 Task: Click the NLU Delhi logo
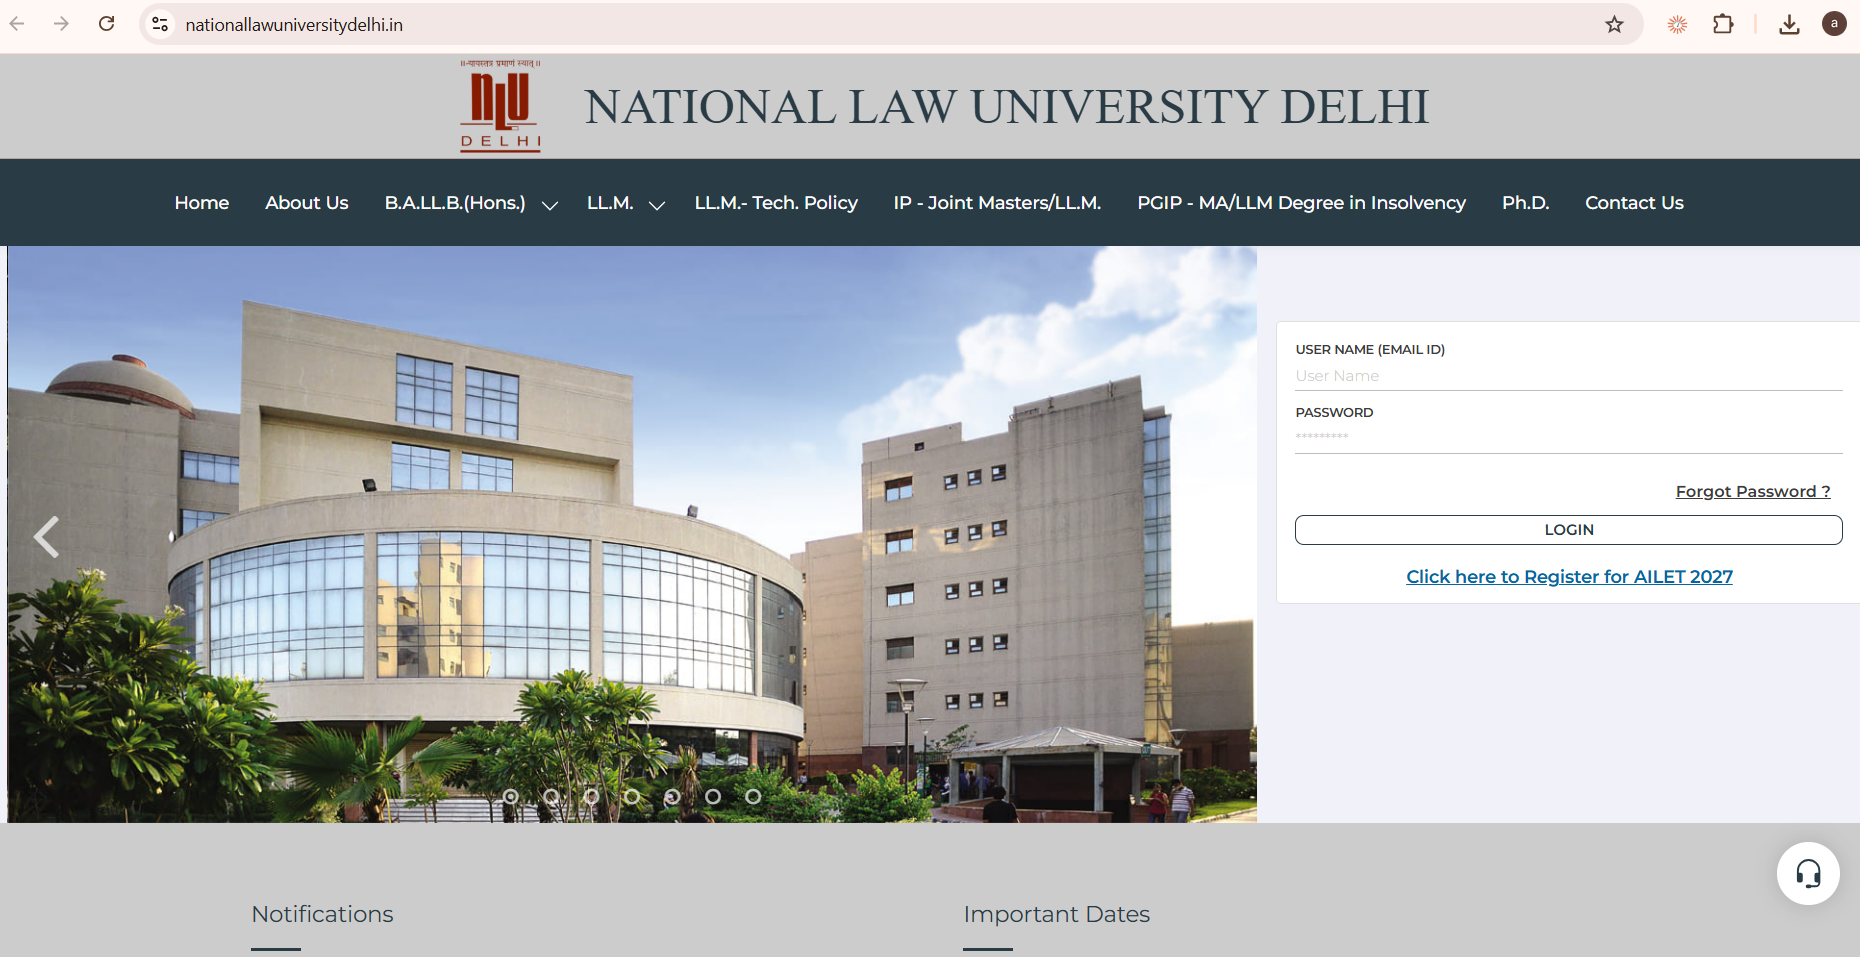click(501, 106)
